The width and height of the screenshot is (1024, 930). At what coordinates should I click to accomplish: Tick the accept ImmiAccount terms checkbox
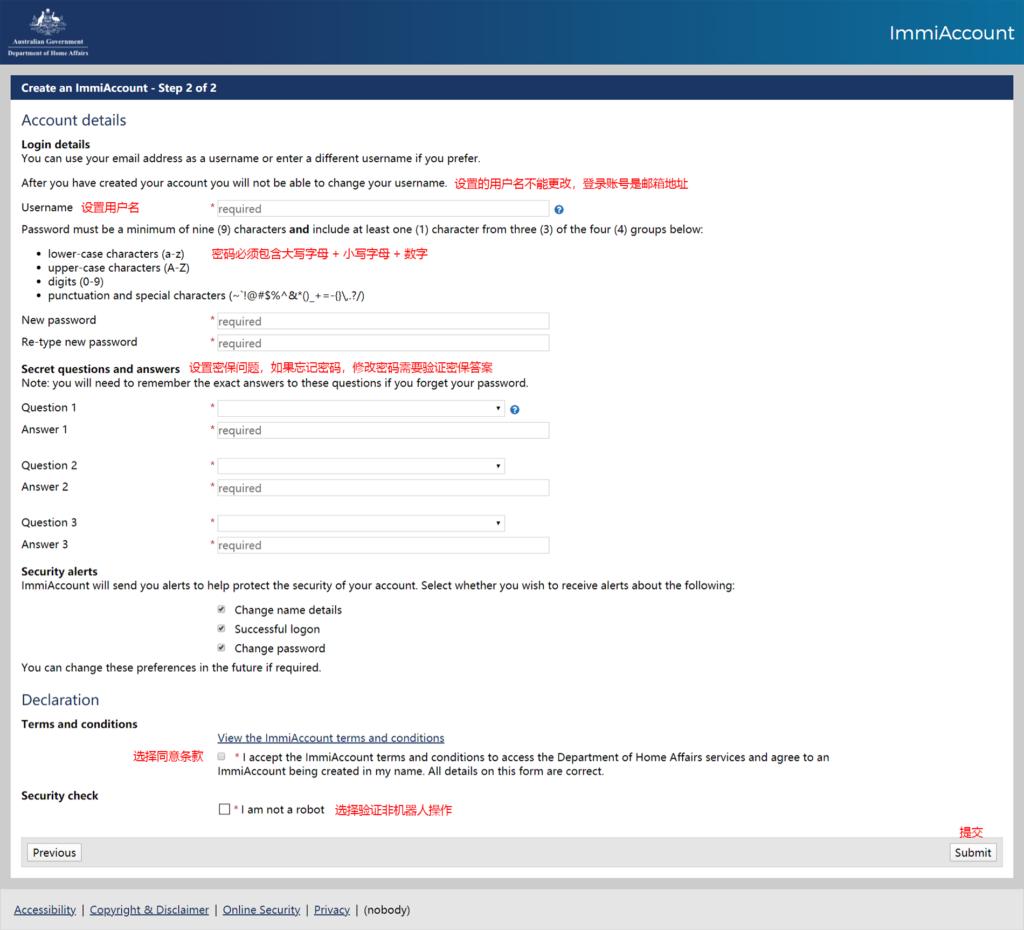[x=221, y=756]
